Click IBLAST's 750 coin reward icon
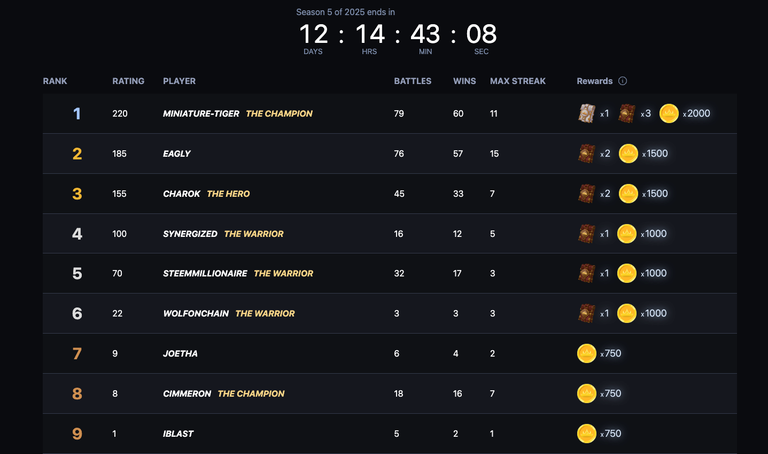 tap(586, 433)
